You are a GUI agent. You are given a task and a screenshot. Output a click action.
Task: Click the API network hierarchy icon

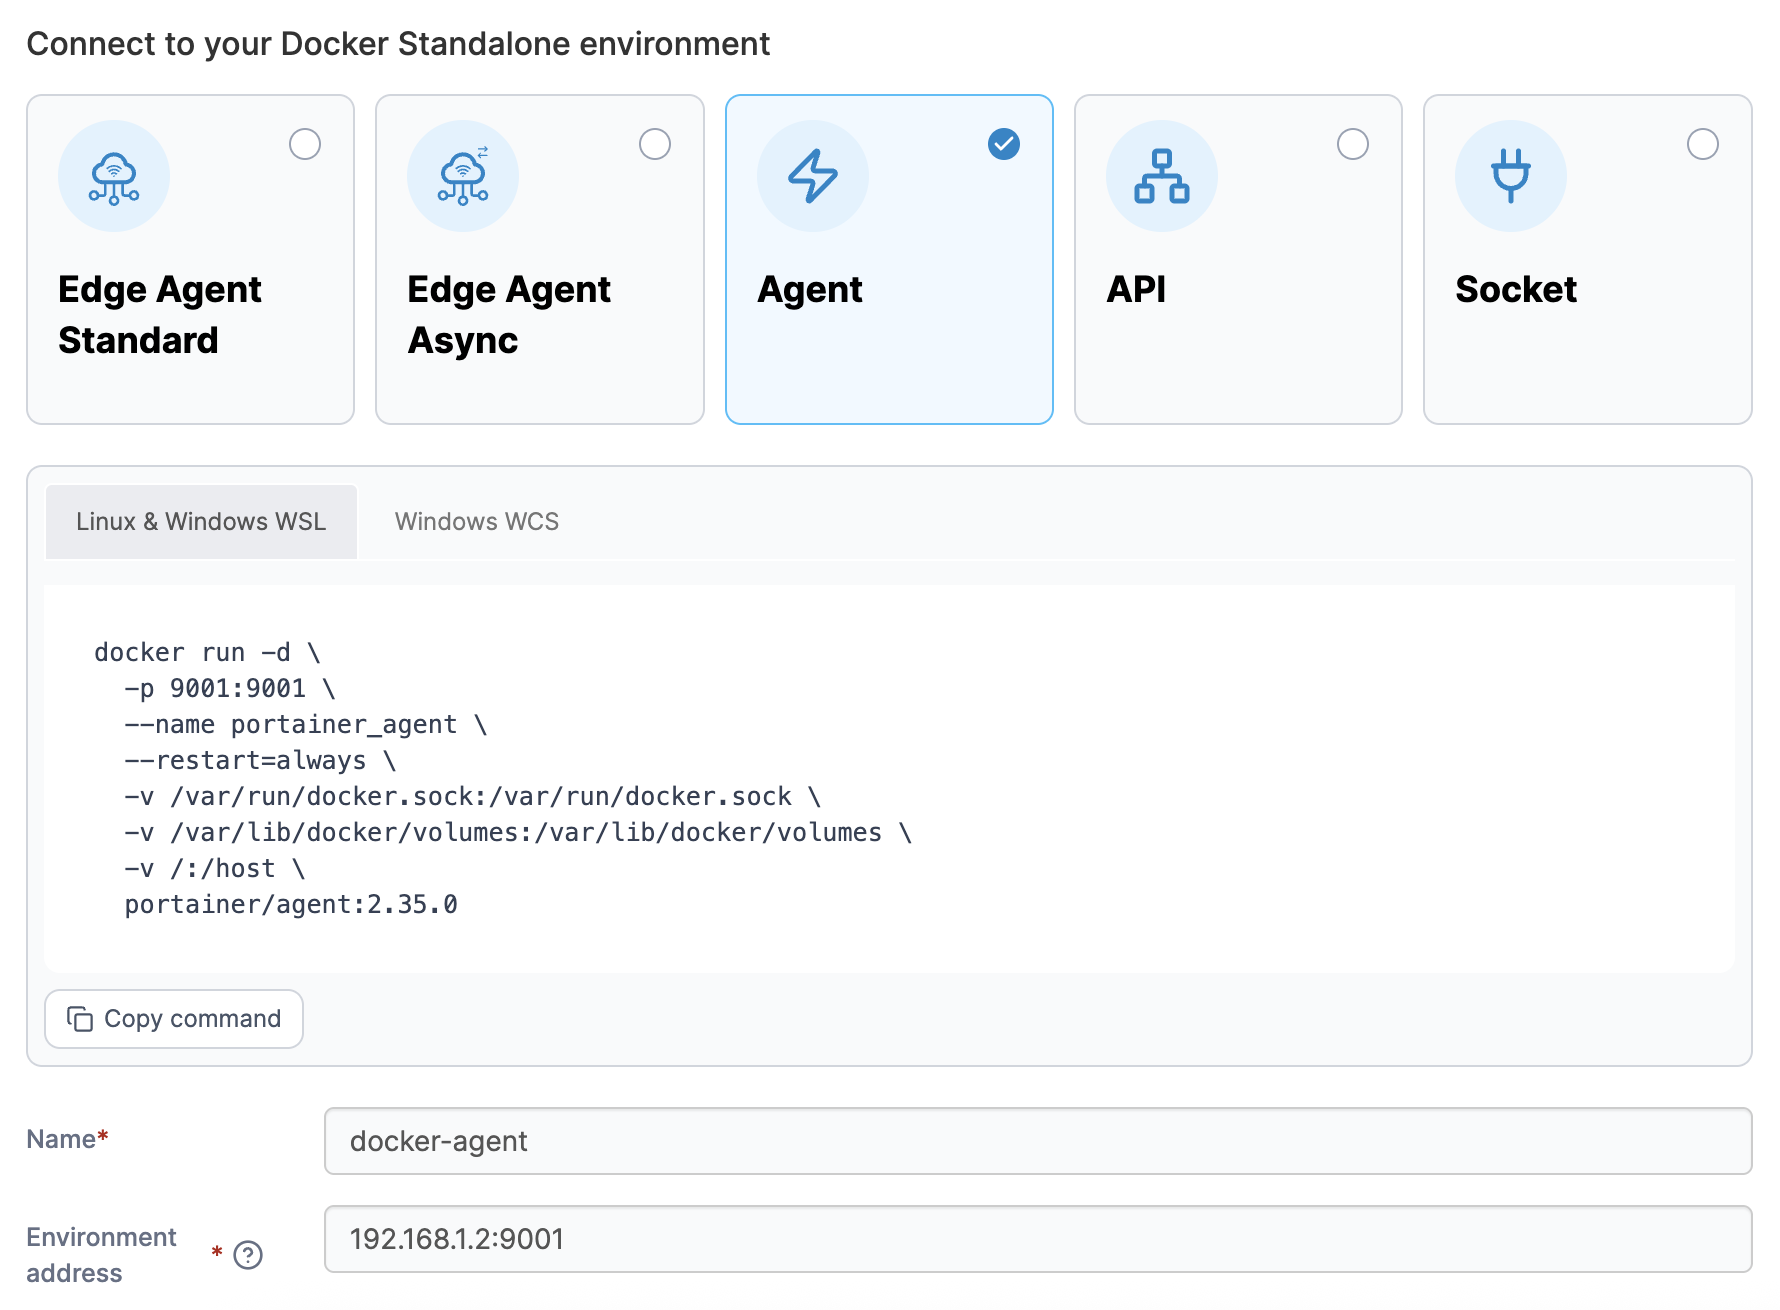(1161, 177)
